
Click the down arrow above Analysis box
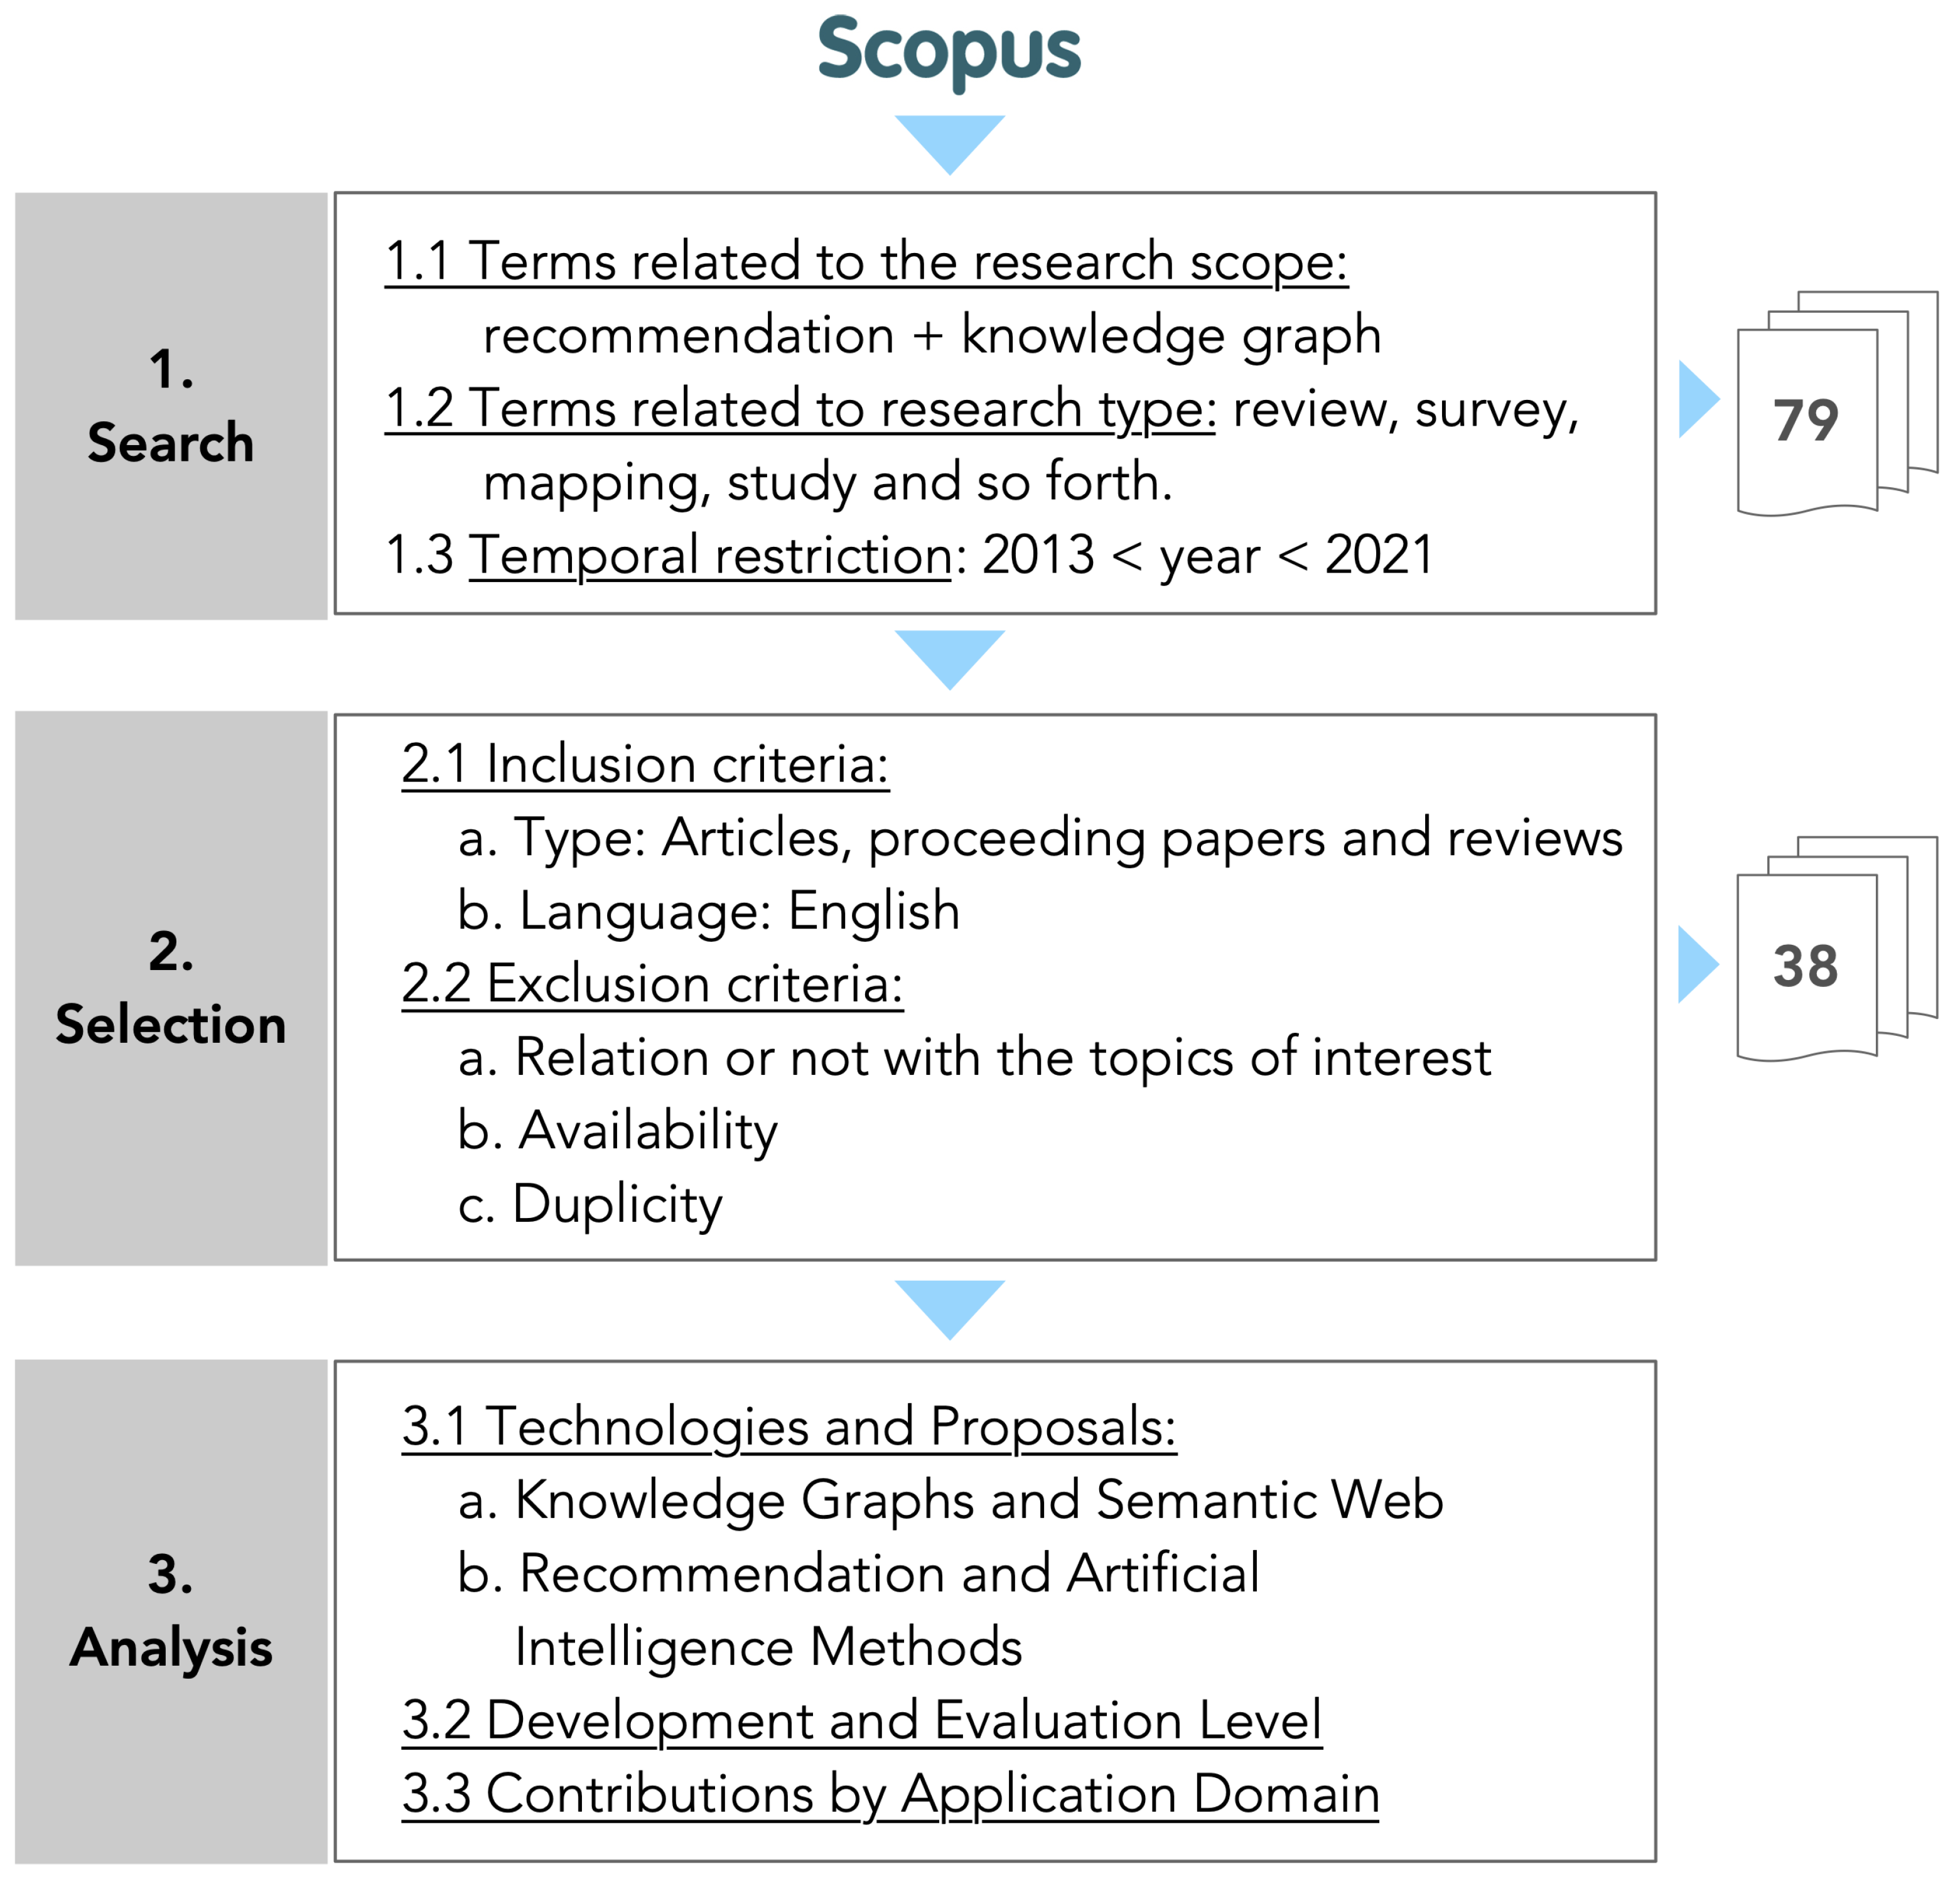coord(949,1309)
